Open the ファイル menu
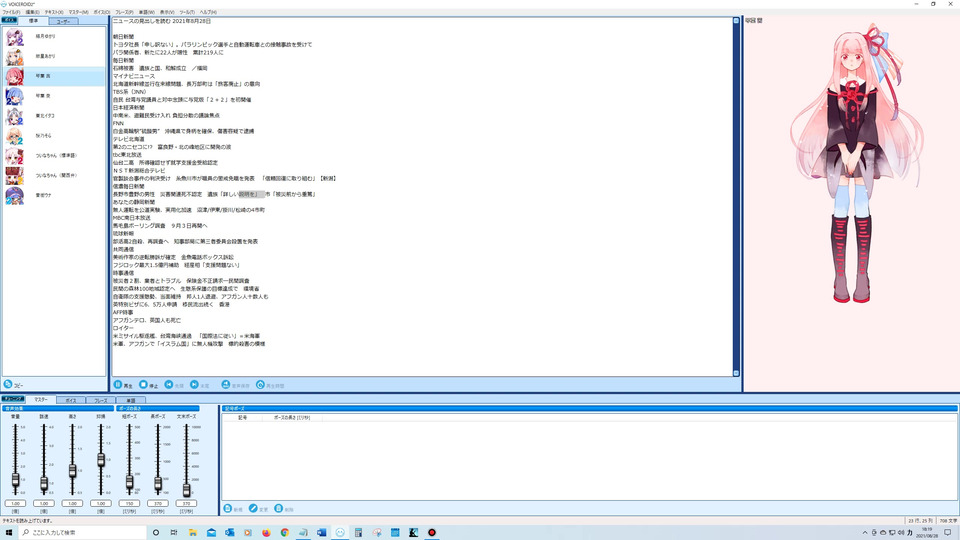 11,12
